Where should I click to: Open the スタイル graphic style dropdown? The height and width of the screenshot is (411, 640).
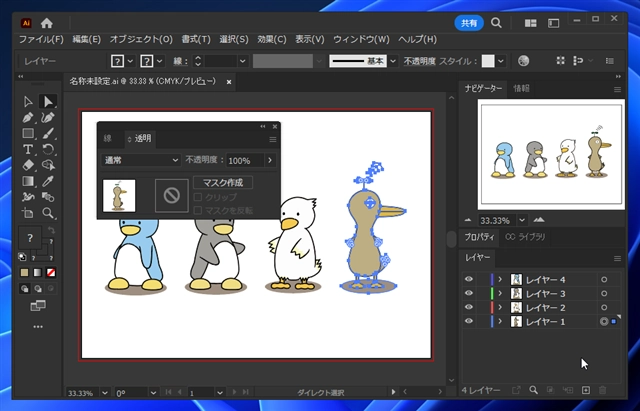pyautogui.click(x=501, y=61)
